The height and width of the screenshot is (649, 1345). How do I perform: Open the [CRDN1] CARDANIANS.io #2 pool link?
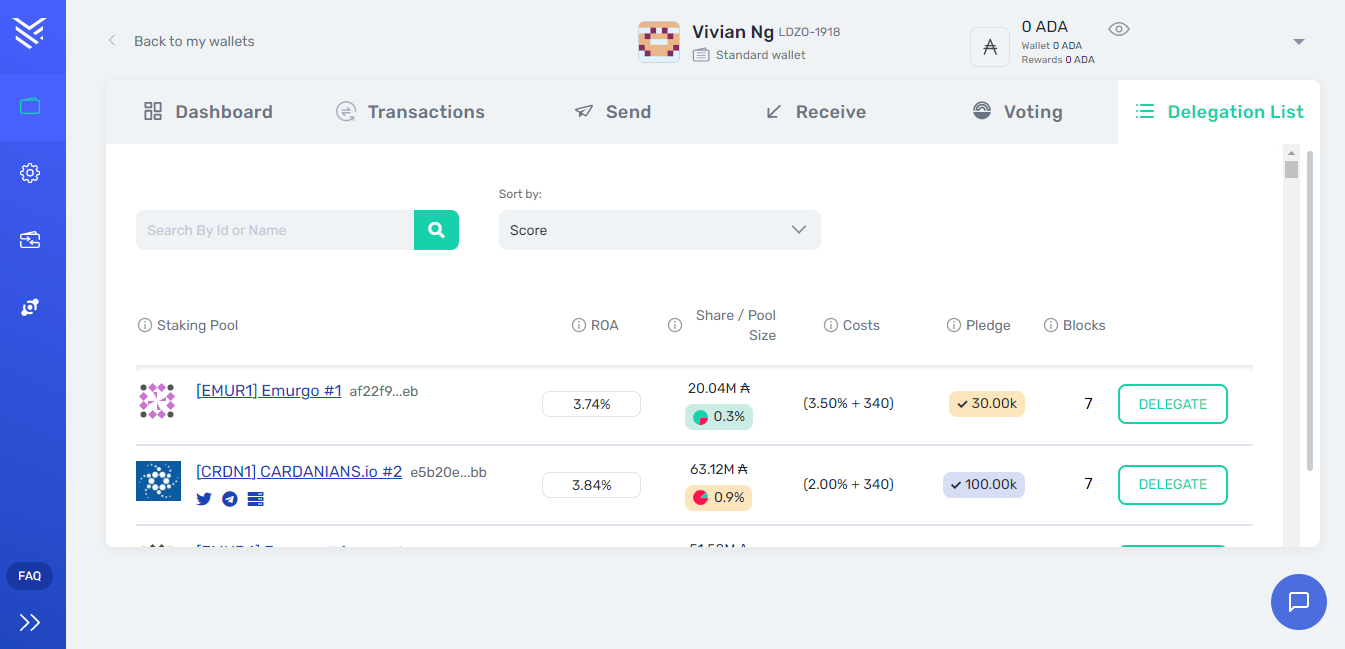299,471
